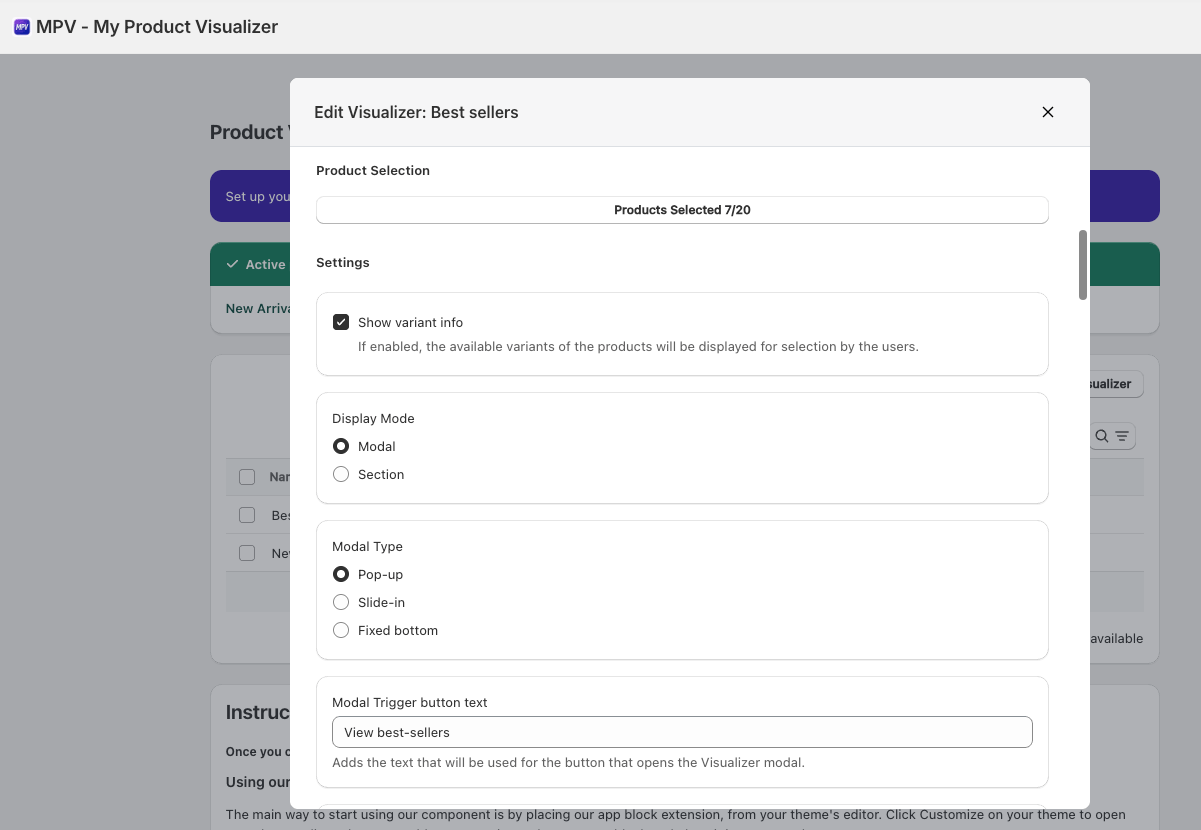Screen dimensions: 1201x830
Task: Tick the first visualizer row checkbox
Action: (247, 515)
